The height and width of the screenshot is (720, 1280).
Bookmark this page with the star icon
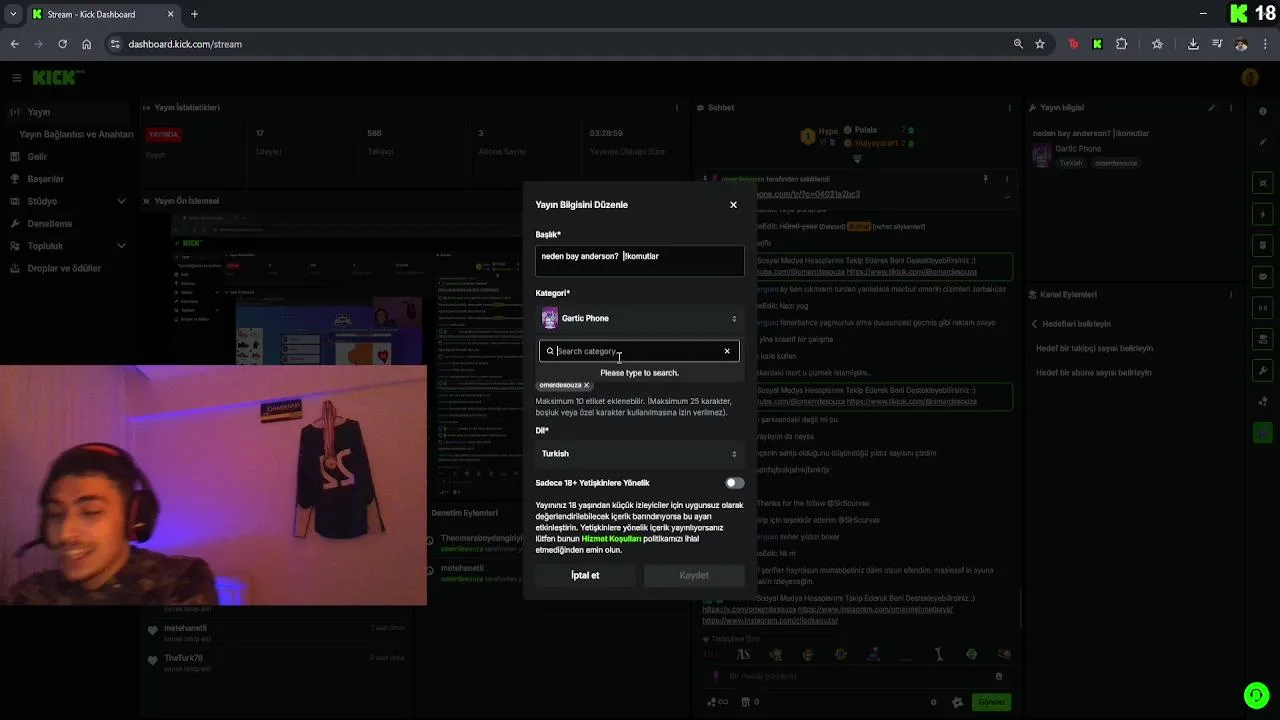pyautogui.click(x=1040, y=44)
